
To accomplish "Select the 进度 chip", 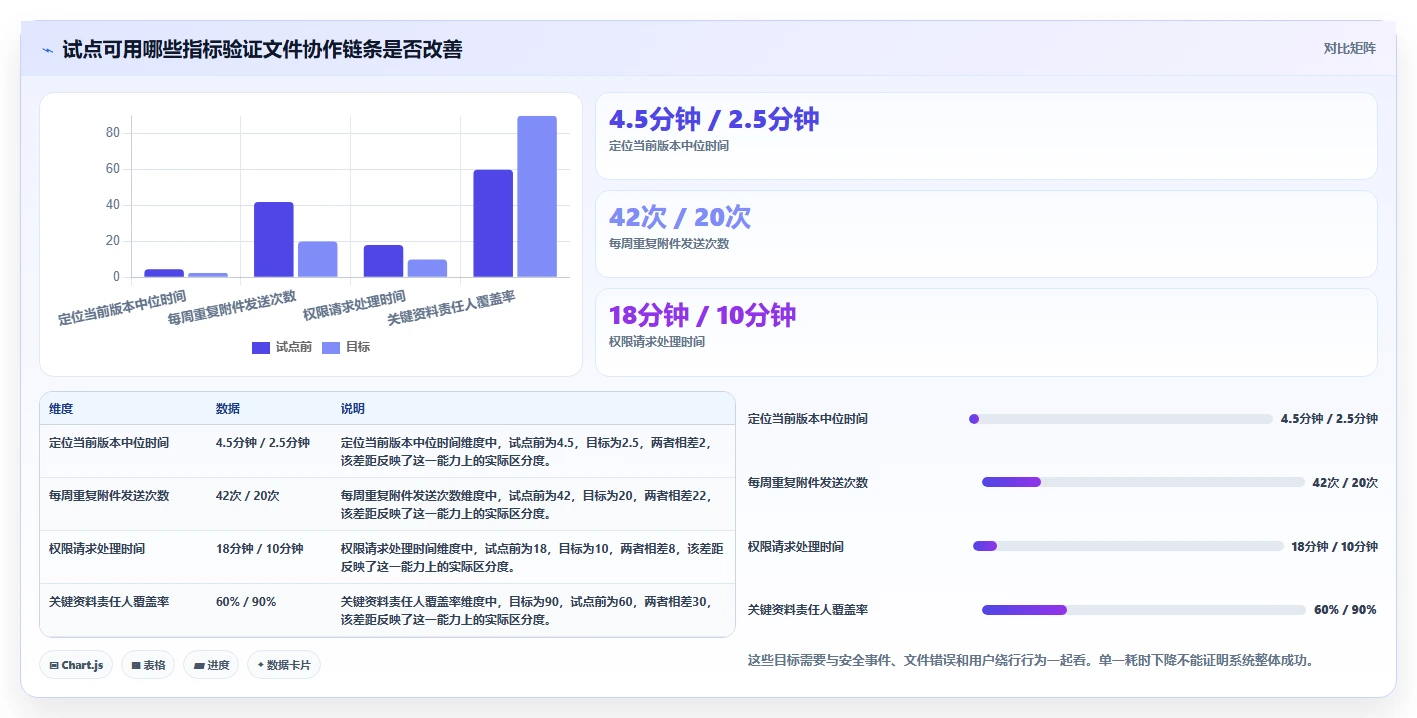I will 211,665.
